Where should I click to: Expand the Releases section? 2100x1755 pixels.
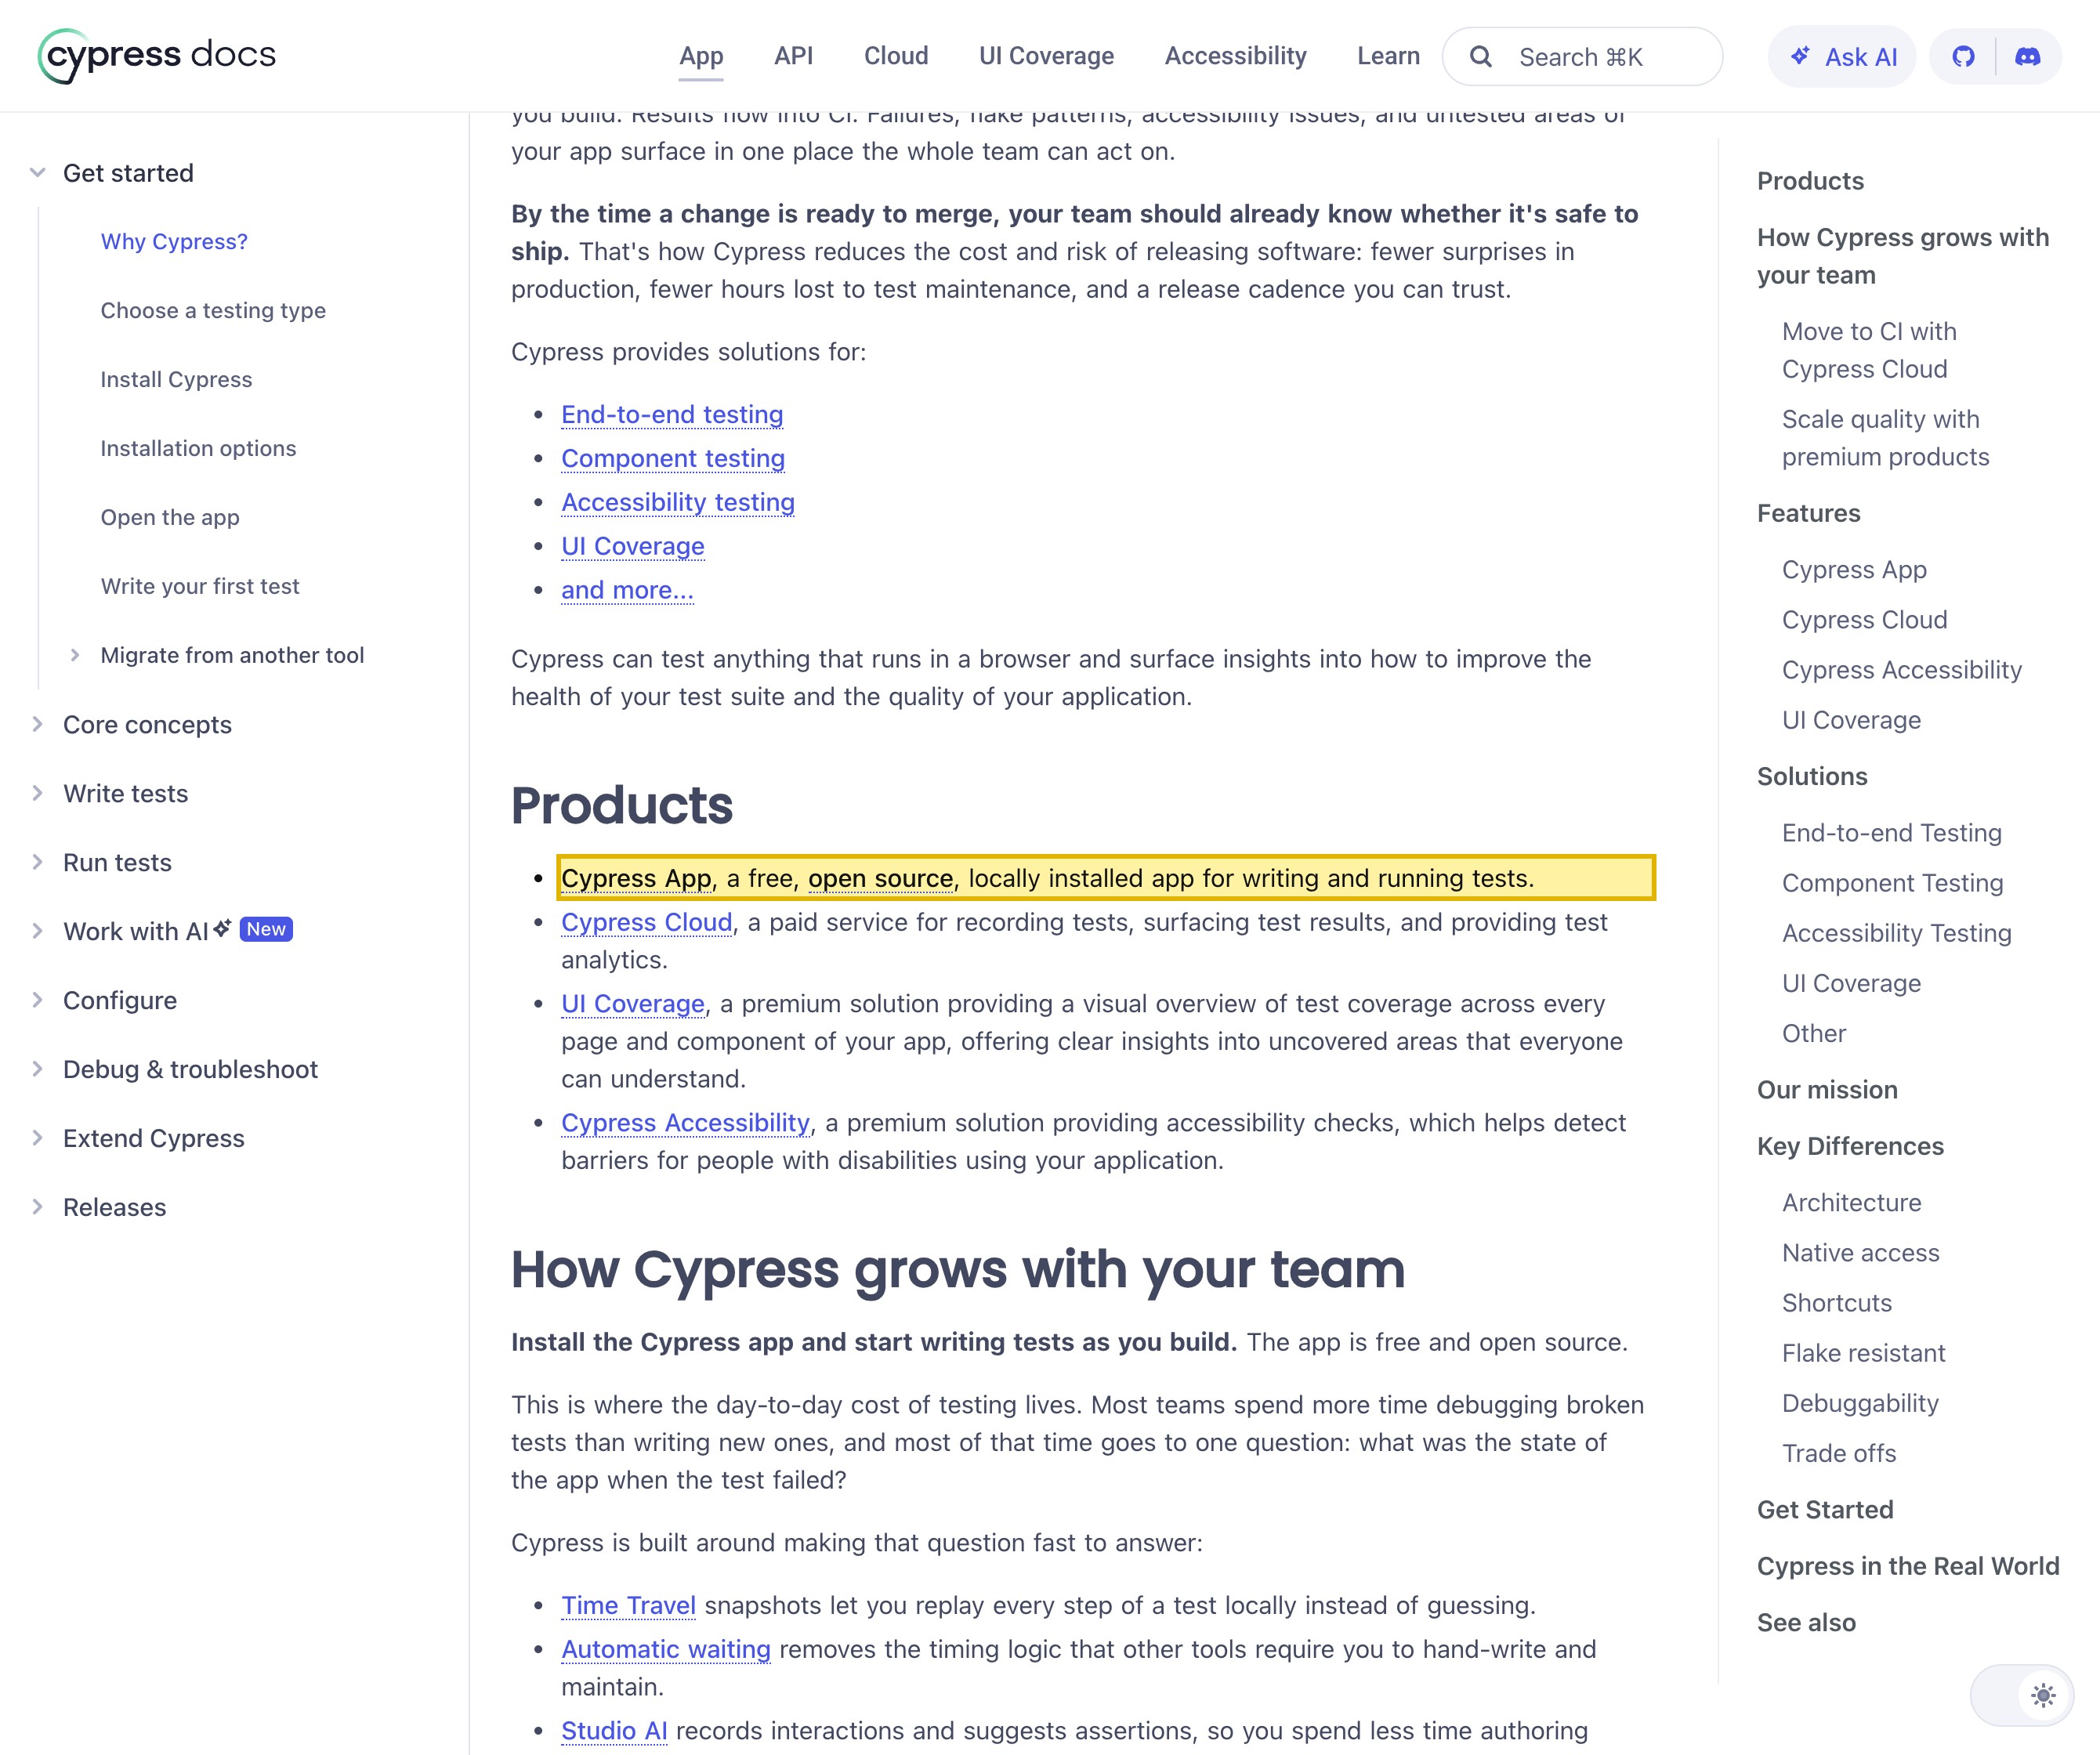tap(38, 1207)
